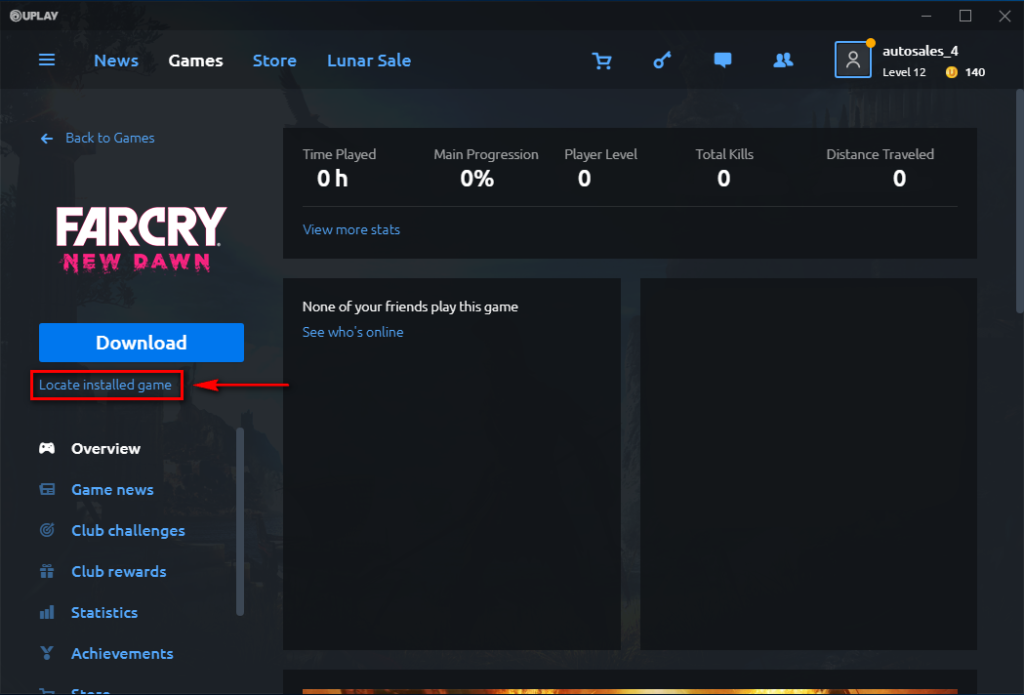
Task: Click the Overview gamepad icon
Action: (47, 448)
